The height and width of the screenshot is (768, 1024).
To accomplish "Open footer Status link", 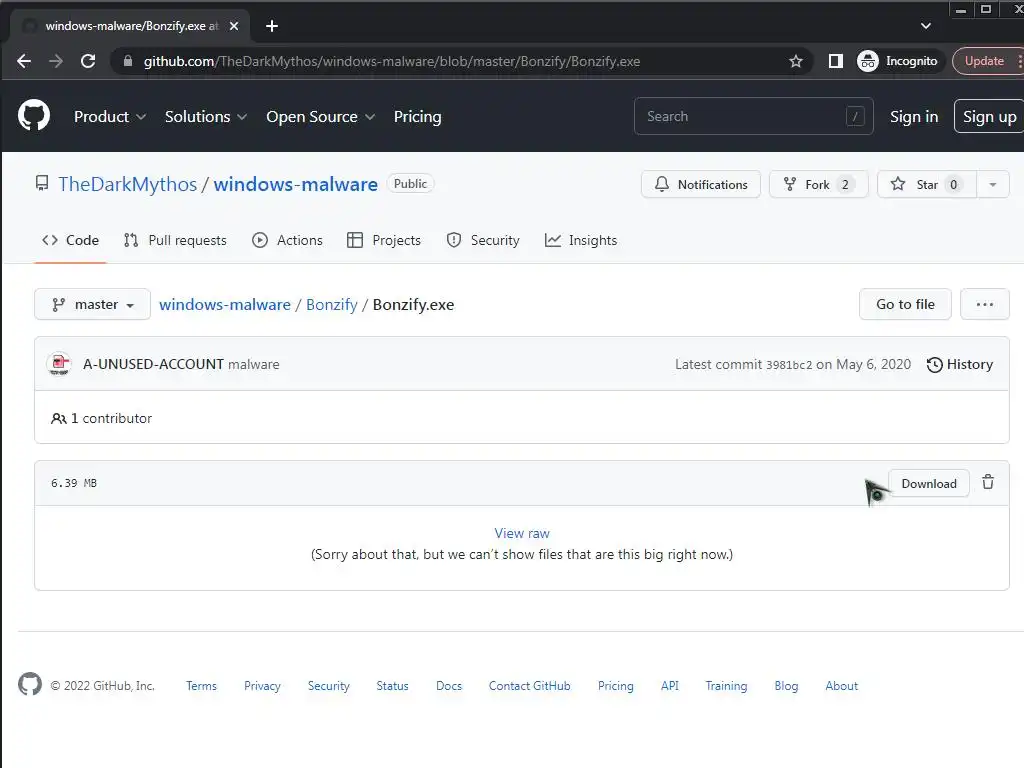I will pyautogui.click(x=392, y=686).
